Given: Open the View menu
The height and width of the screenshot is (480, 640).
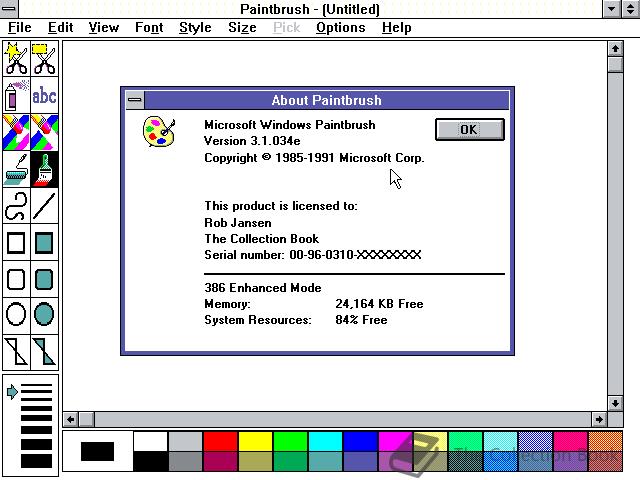Looking at the screenshot, I should (x=104, y=27).
